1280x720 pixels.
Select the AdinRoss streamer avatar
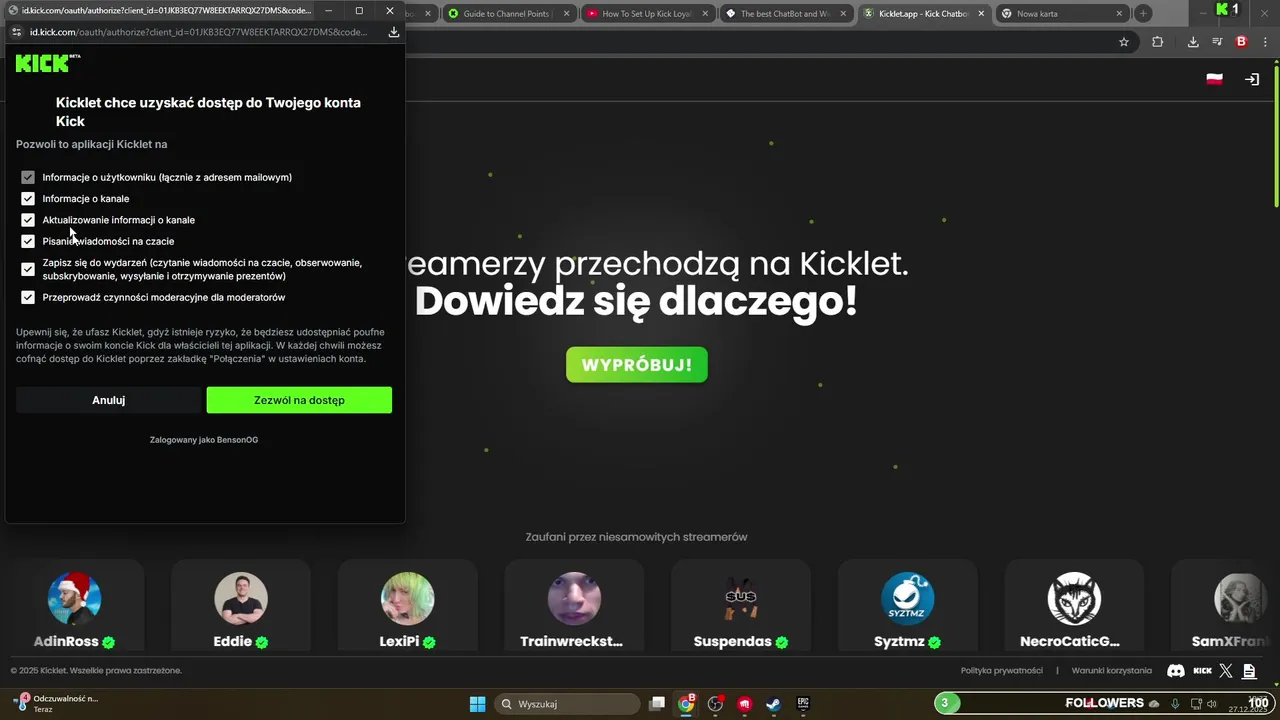(75, 599)
